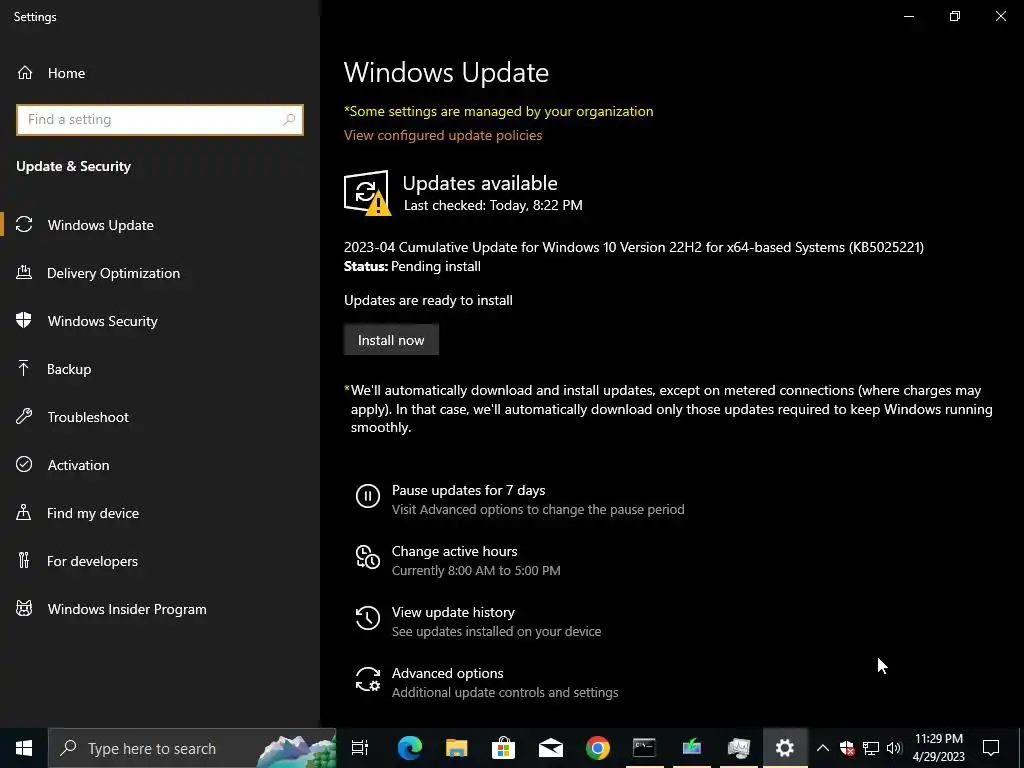Select Windows Update in the sidebar
This screenshot has width=1024, height=768.
[x=159, y=225]
